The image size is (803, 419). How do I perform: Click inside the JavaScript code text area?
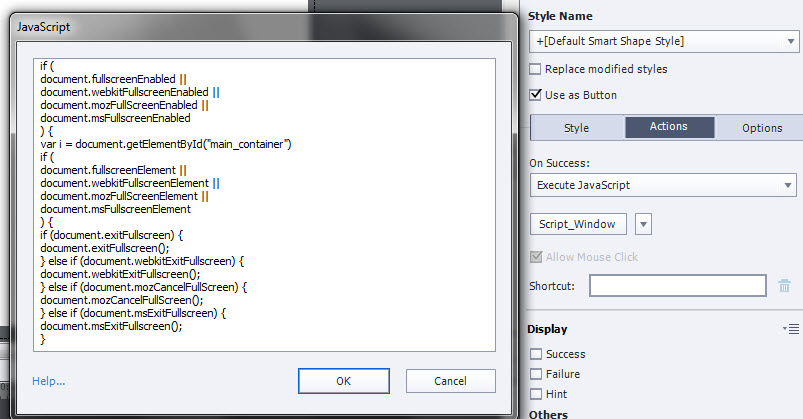(x=264, y=205)
